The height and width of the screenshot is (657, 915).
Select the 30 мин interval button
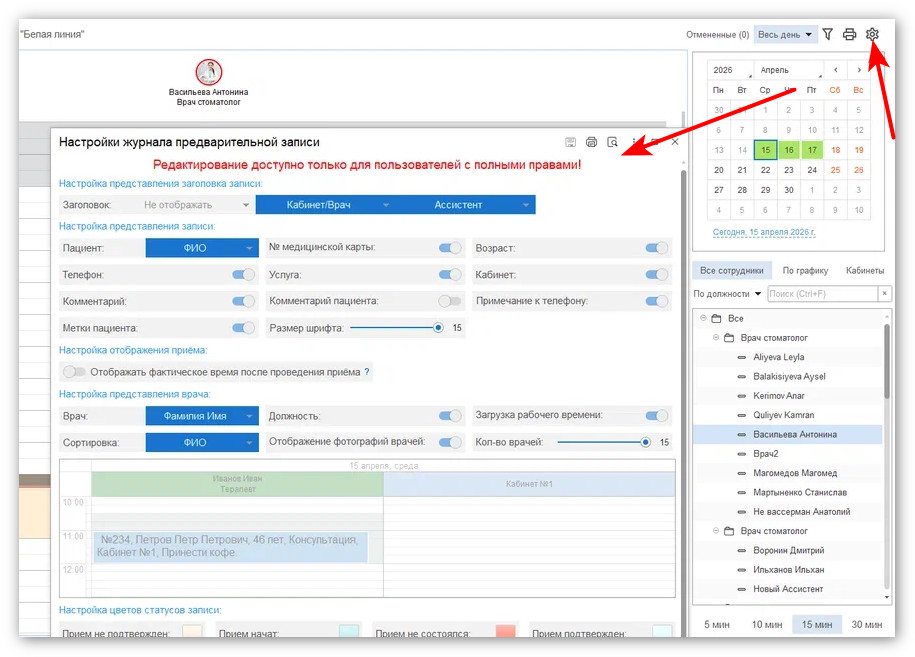pyautogui.click(x=865, y=624)
